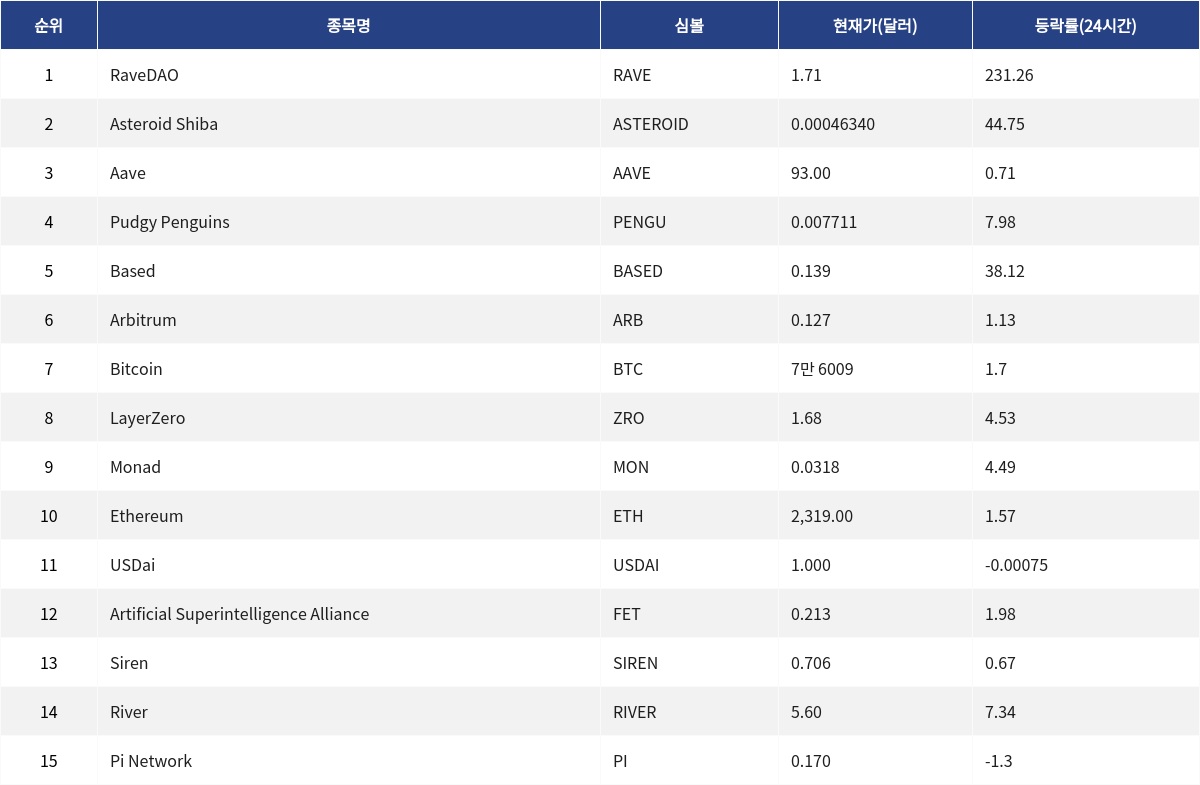1200x785 pixels.
Task: Select Artificial Superintelligence Alliance name cell
Action: click(239, 614)
